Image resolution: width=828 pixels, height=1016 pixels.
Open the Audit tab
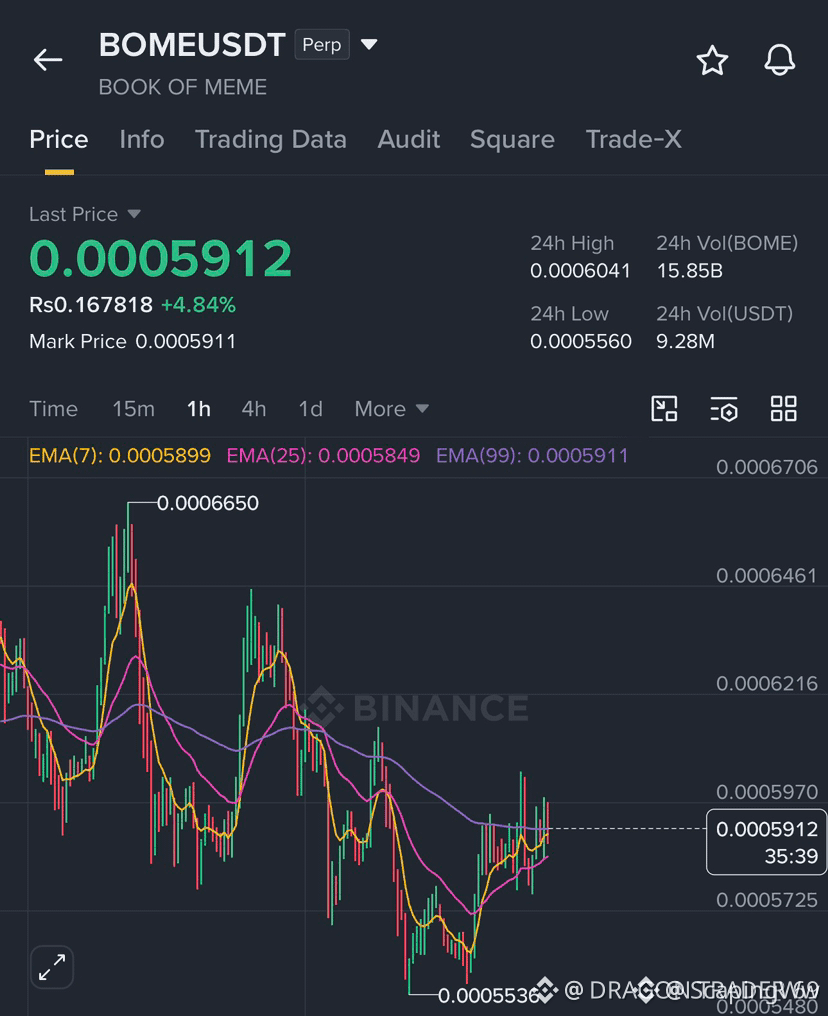409,139
